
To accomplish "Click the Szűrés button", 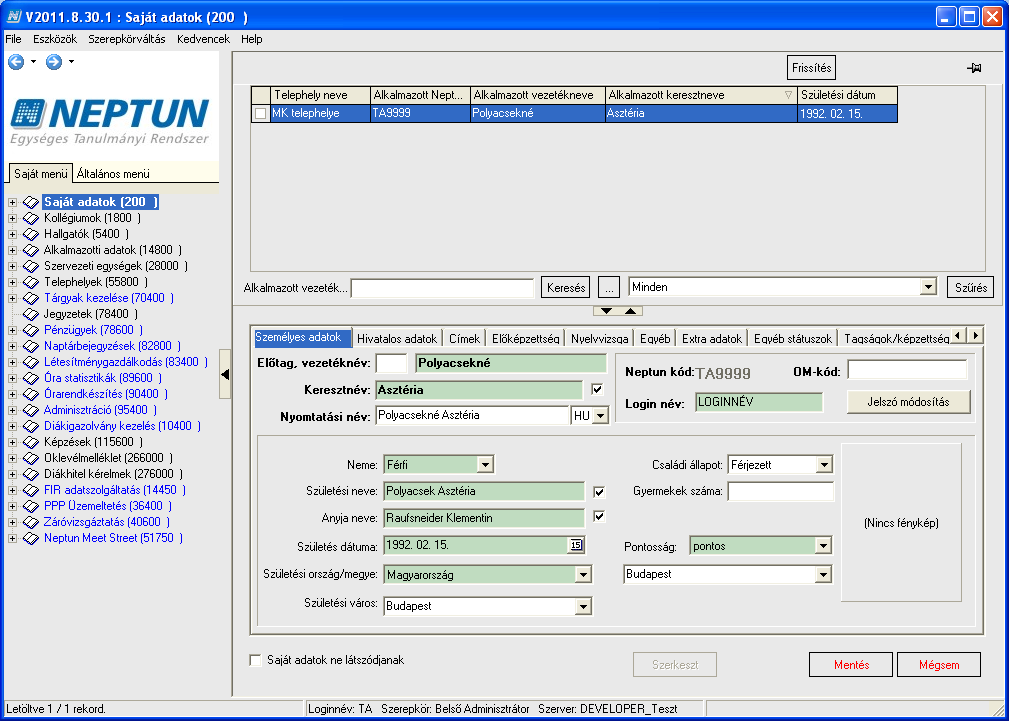I will point(970,288).
